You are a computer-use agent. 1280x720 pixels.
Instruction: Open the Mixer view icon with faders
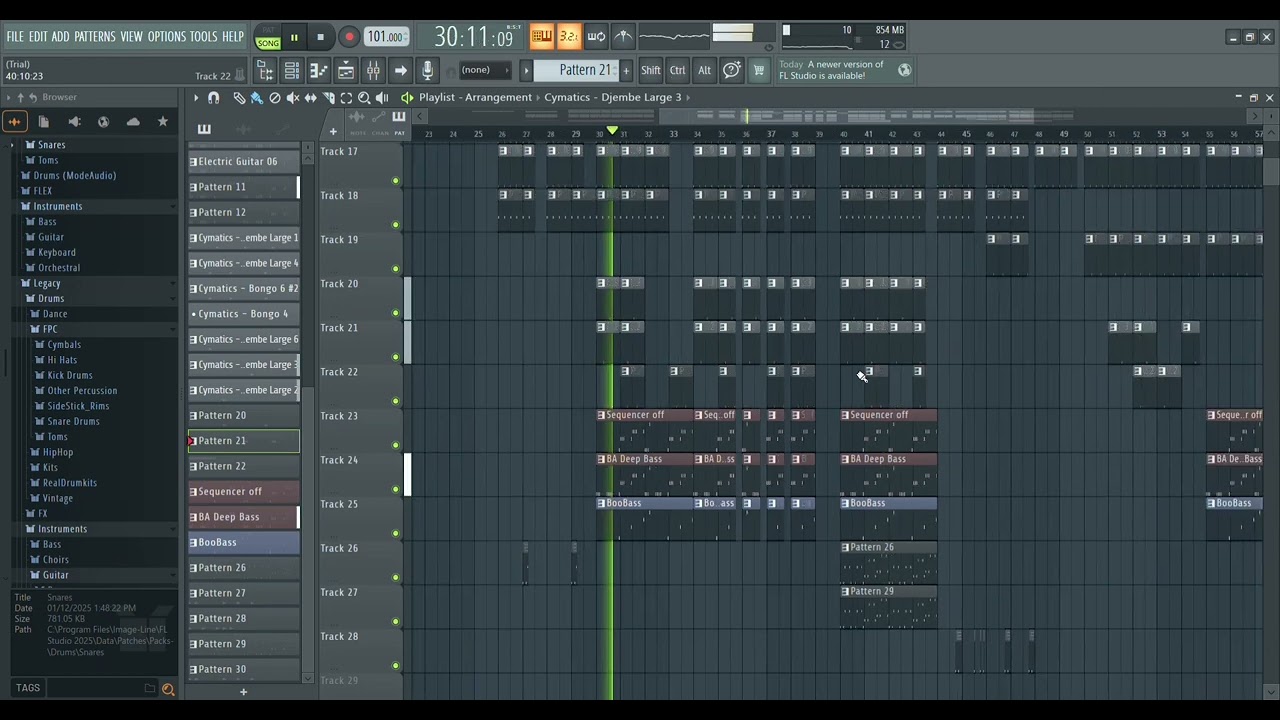click(x=372, y=70)
